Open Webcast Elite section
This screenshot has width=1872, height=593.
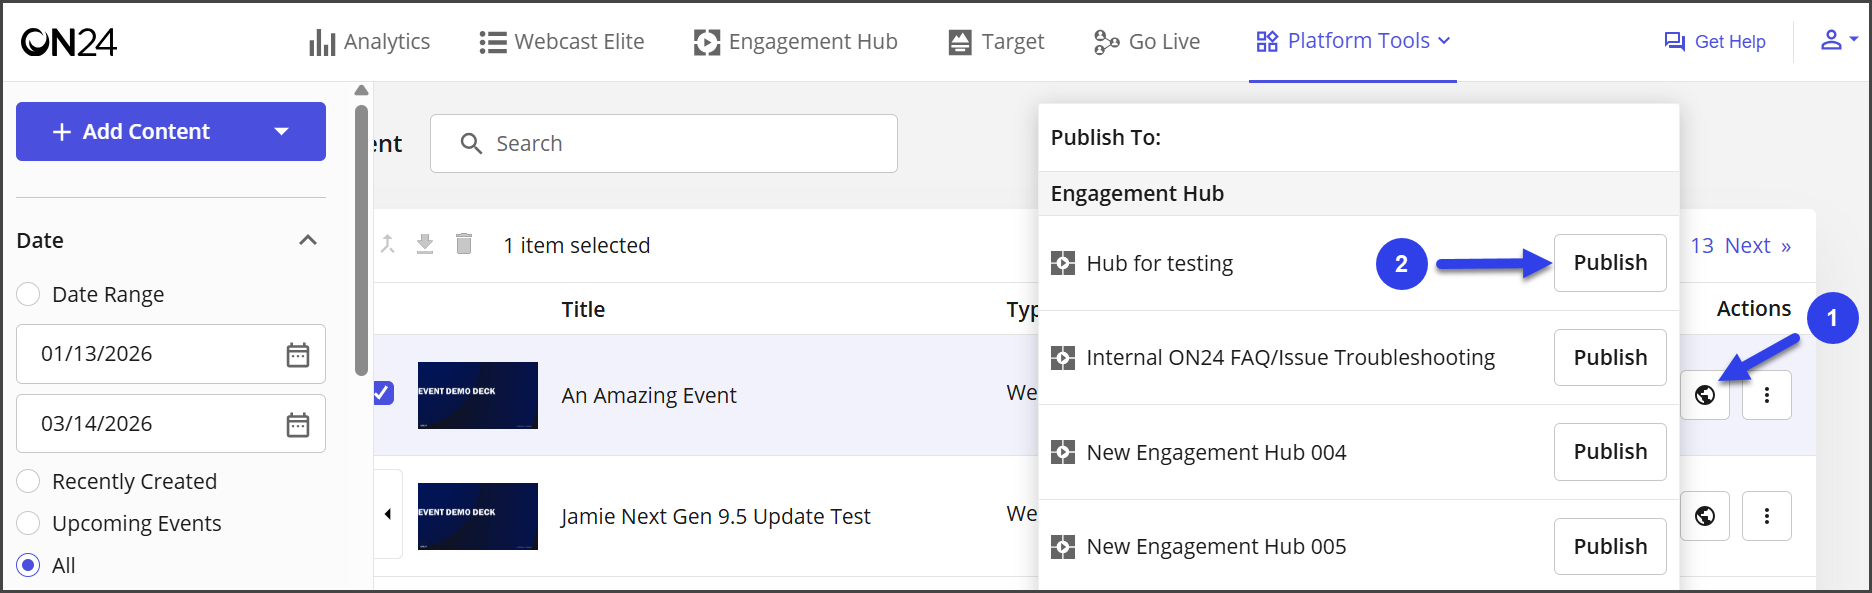coord(562,42)
